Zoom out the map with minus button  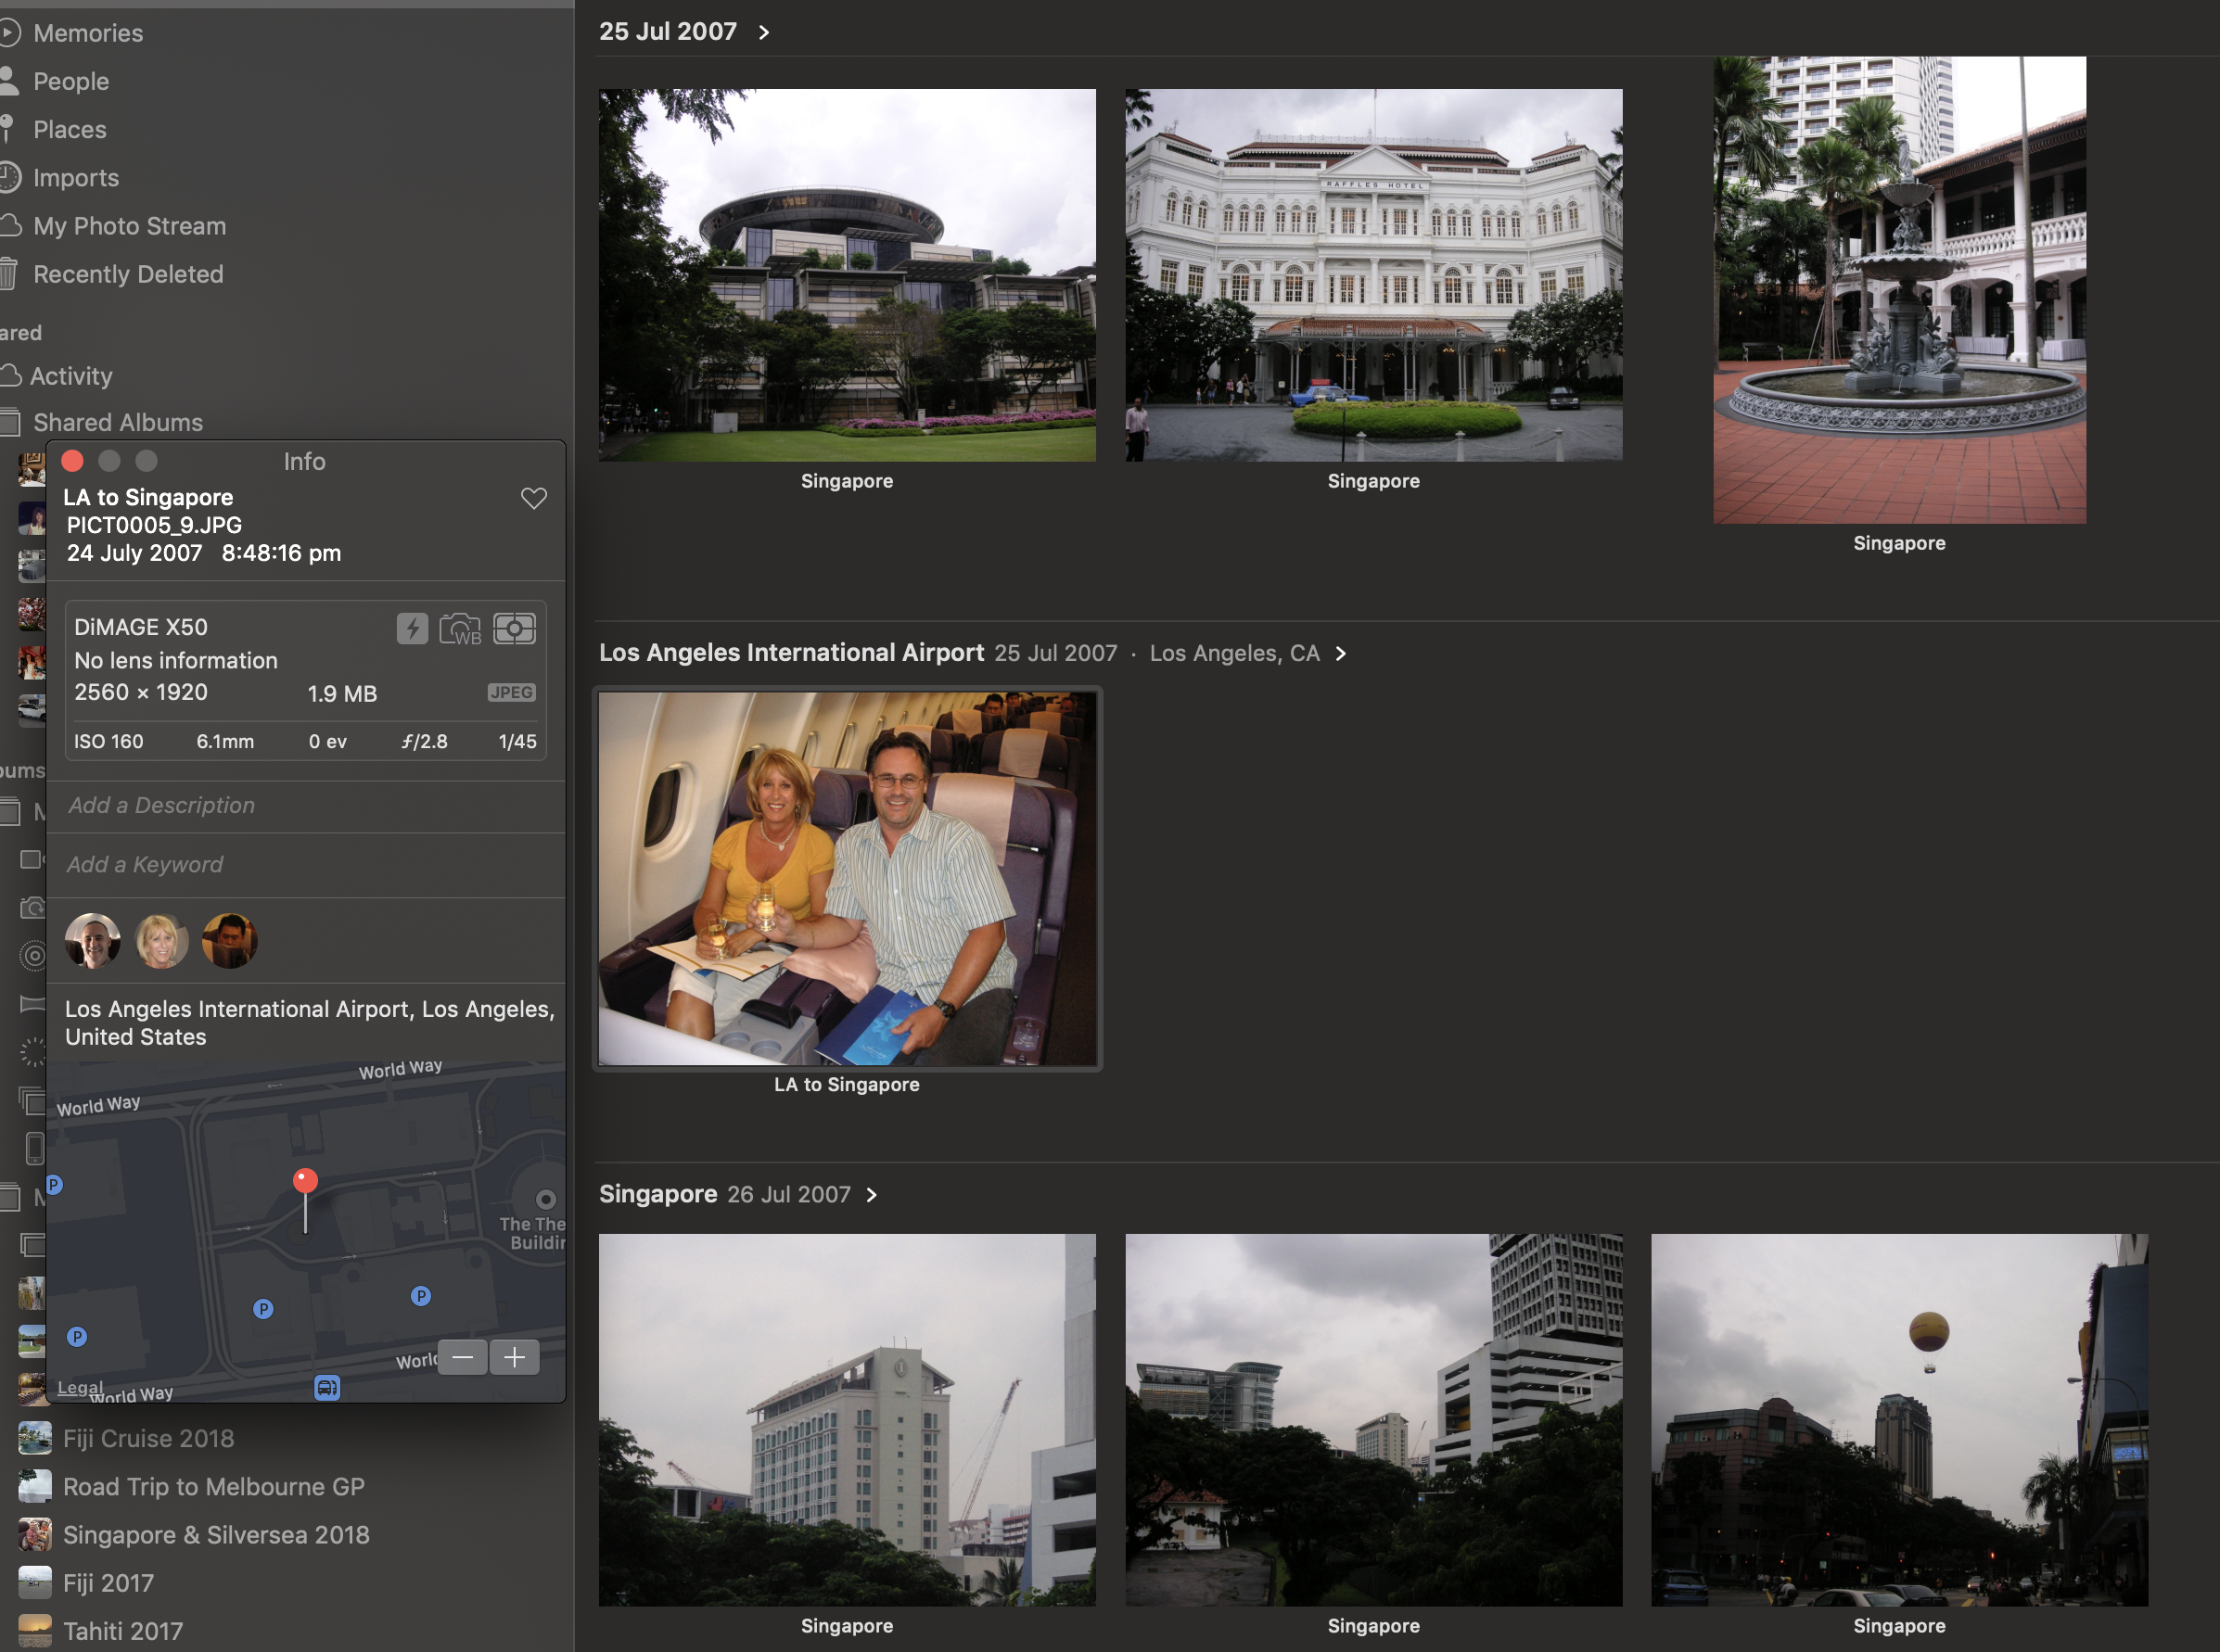tap(462, 1357)
